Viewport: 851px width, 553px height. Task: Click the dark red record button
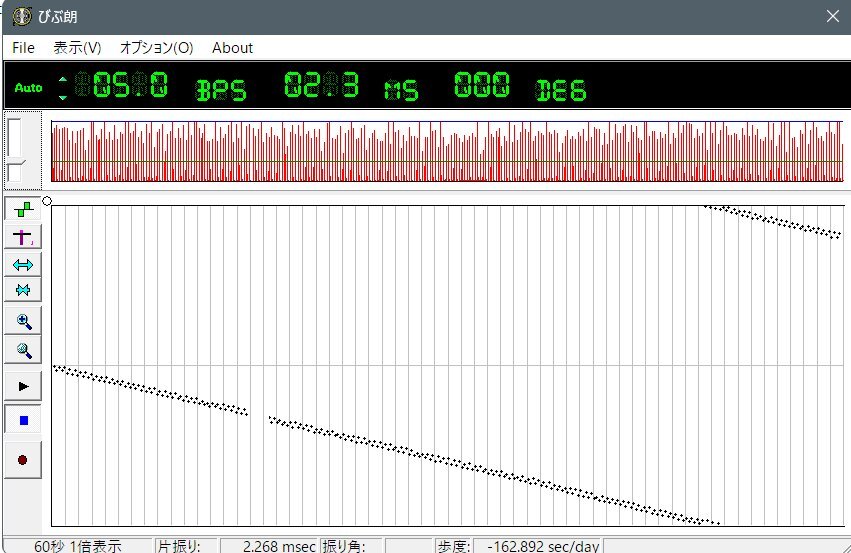(x=23, y=460)
